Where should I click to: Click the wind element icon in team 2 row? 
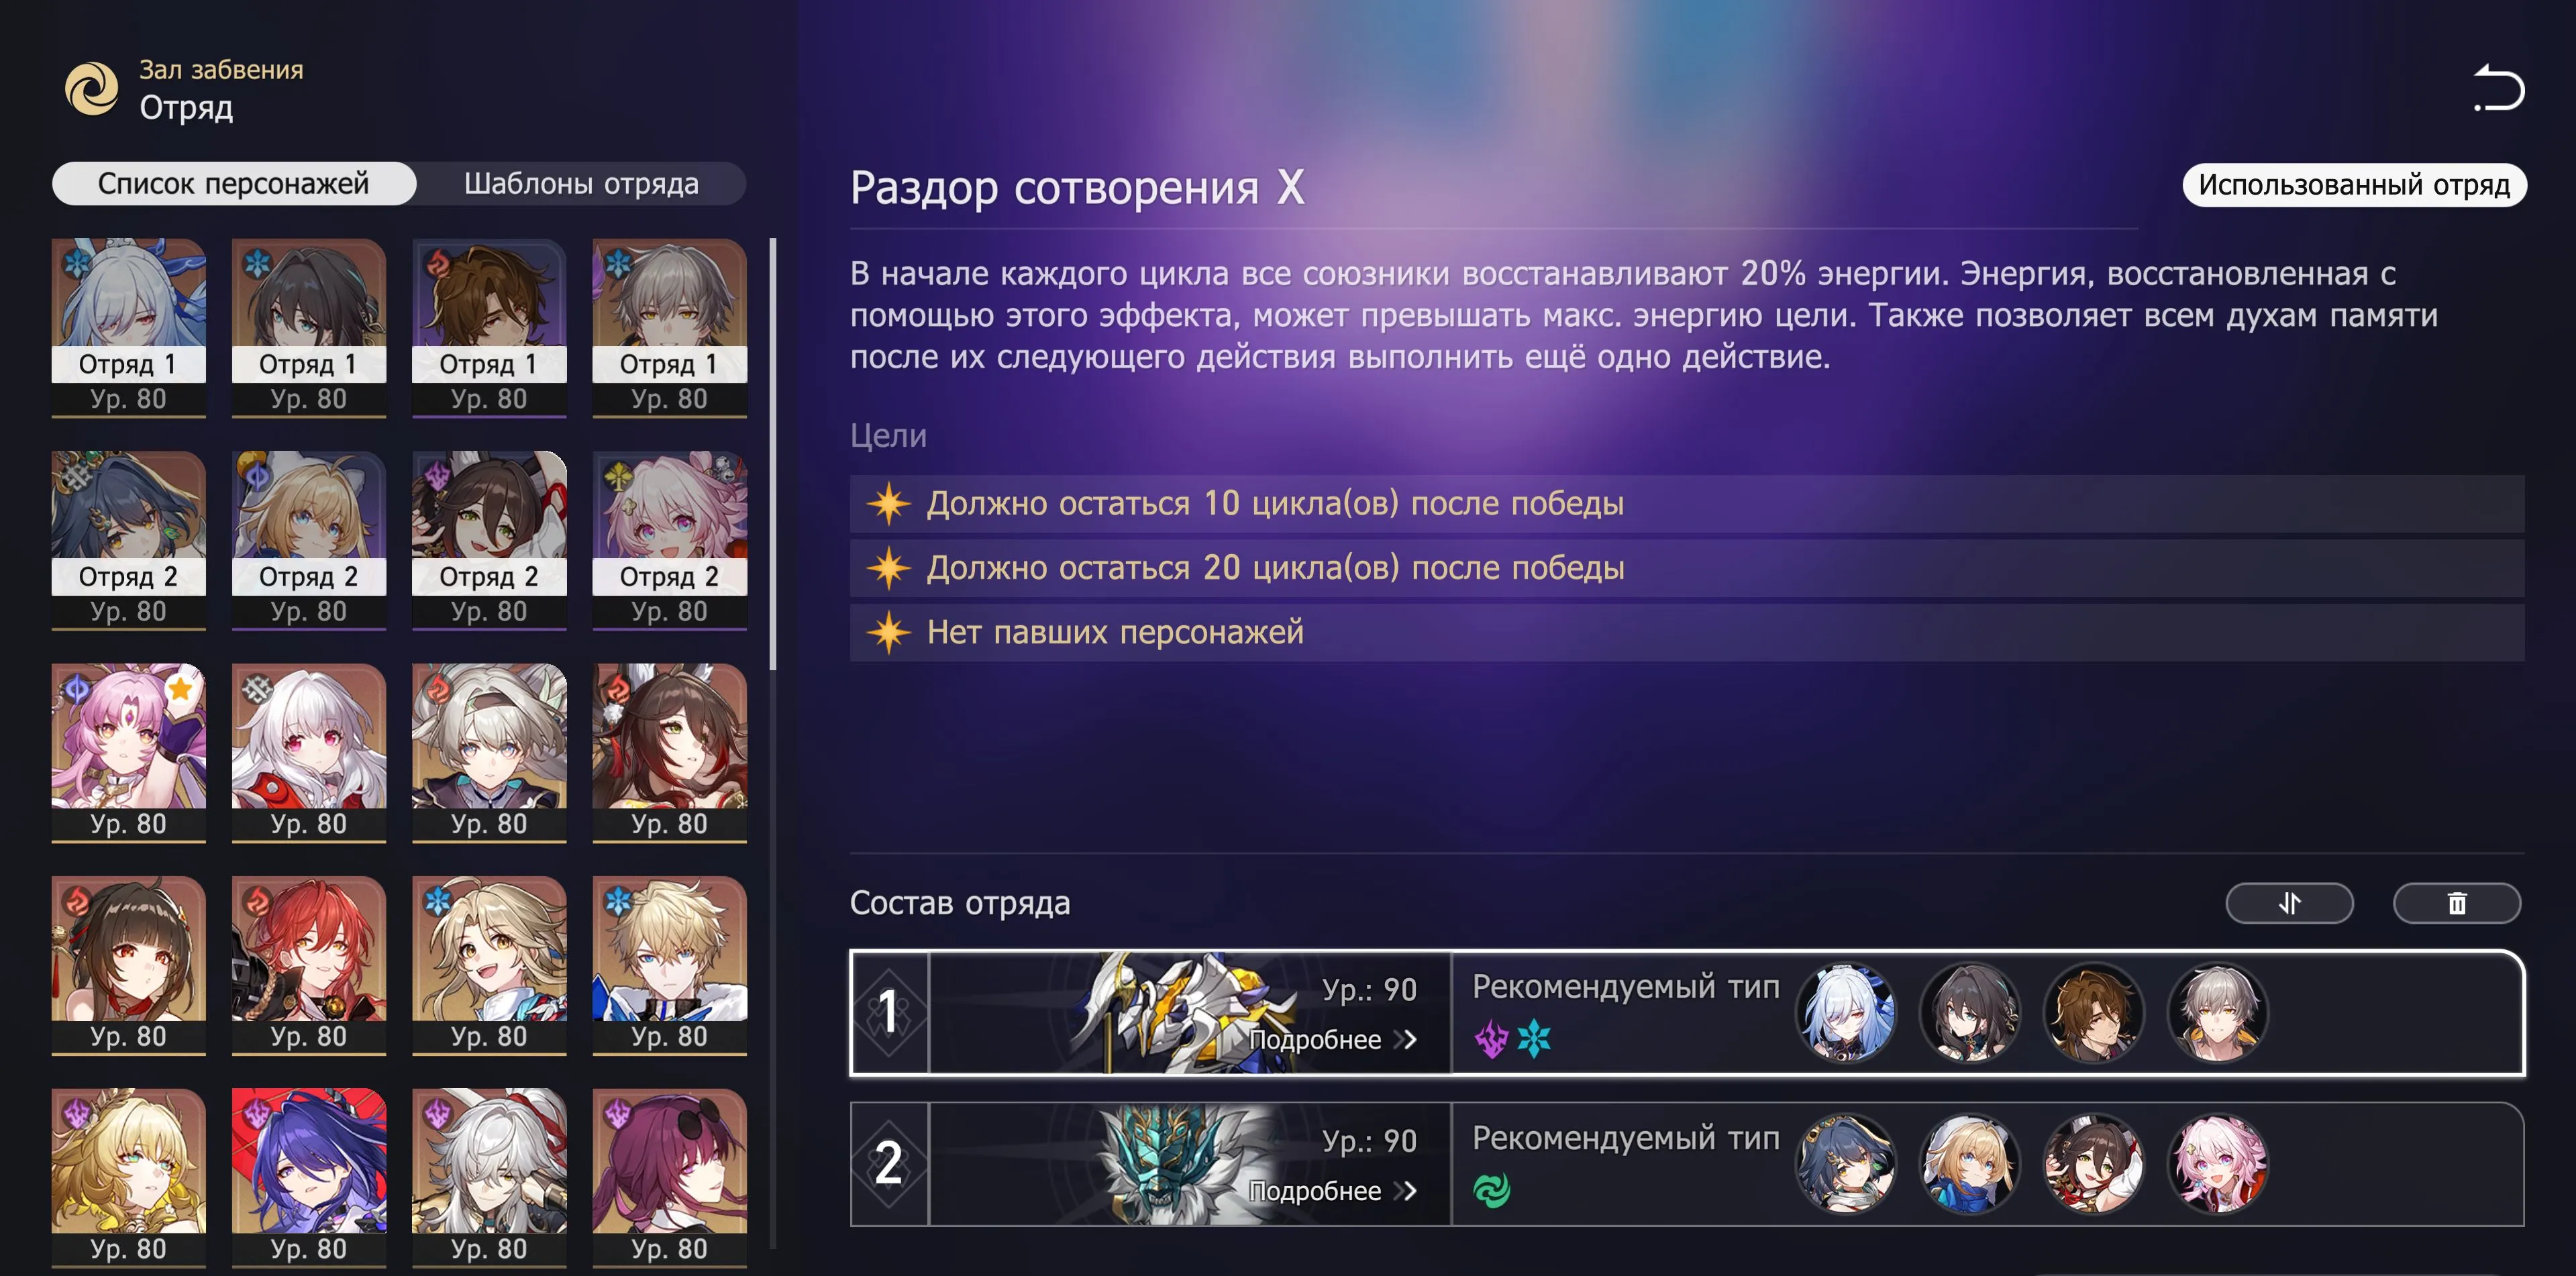point(1492,1190)
